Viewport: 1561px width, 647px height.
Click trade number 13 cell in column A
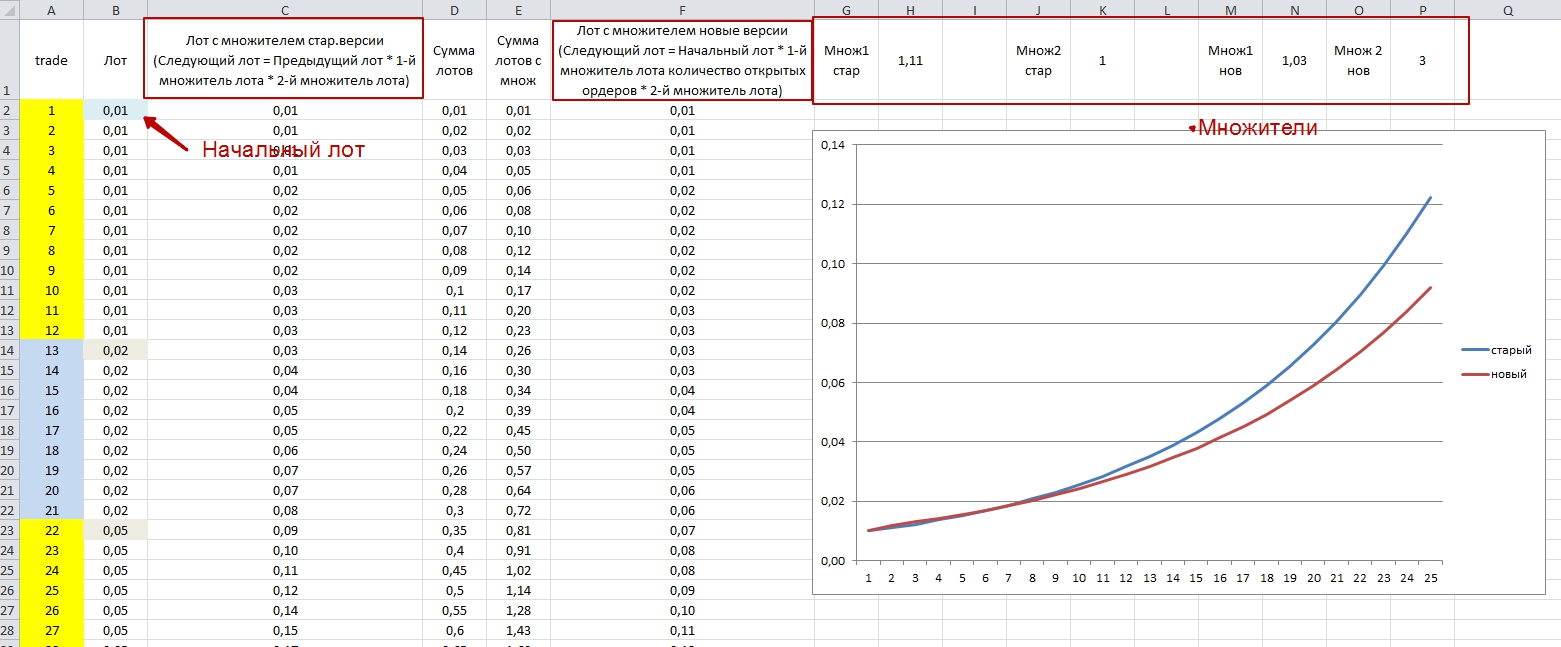[x=51, y=350]
